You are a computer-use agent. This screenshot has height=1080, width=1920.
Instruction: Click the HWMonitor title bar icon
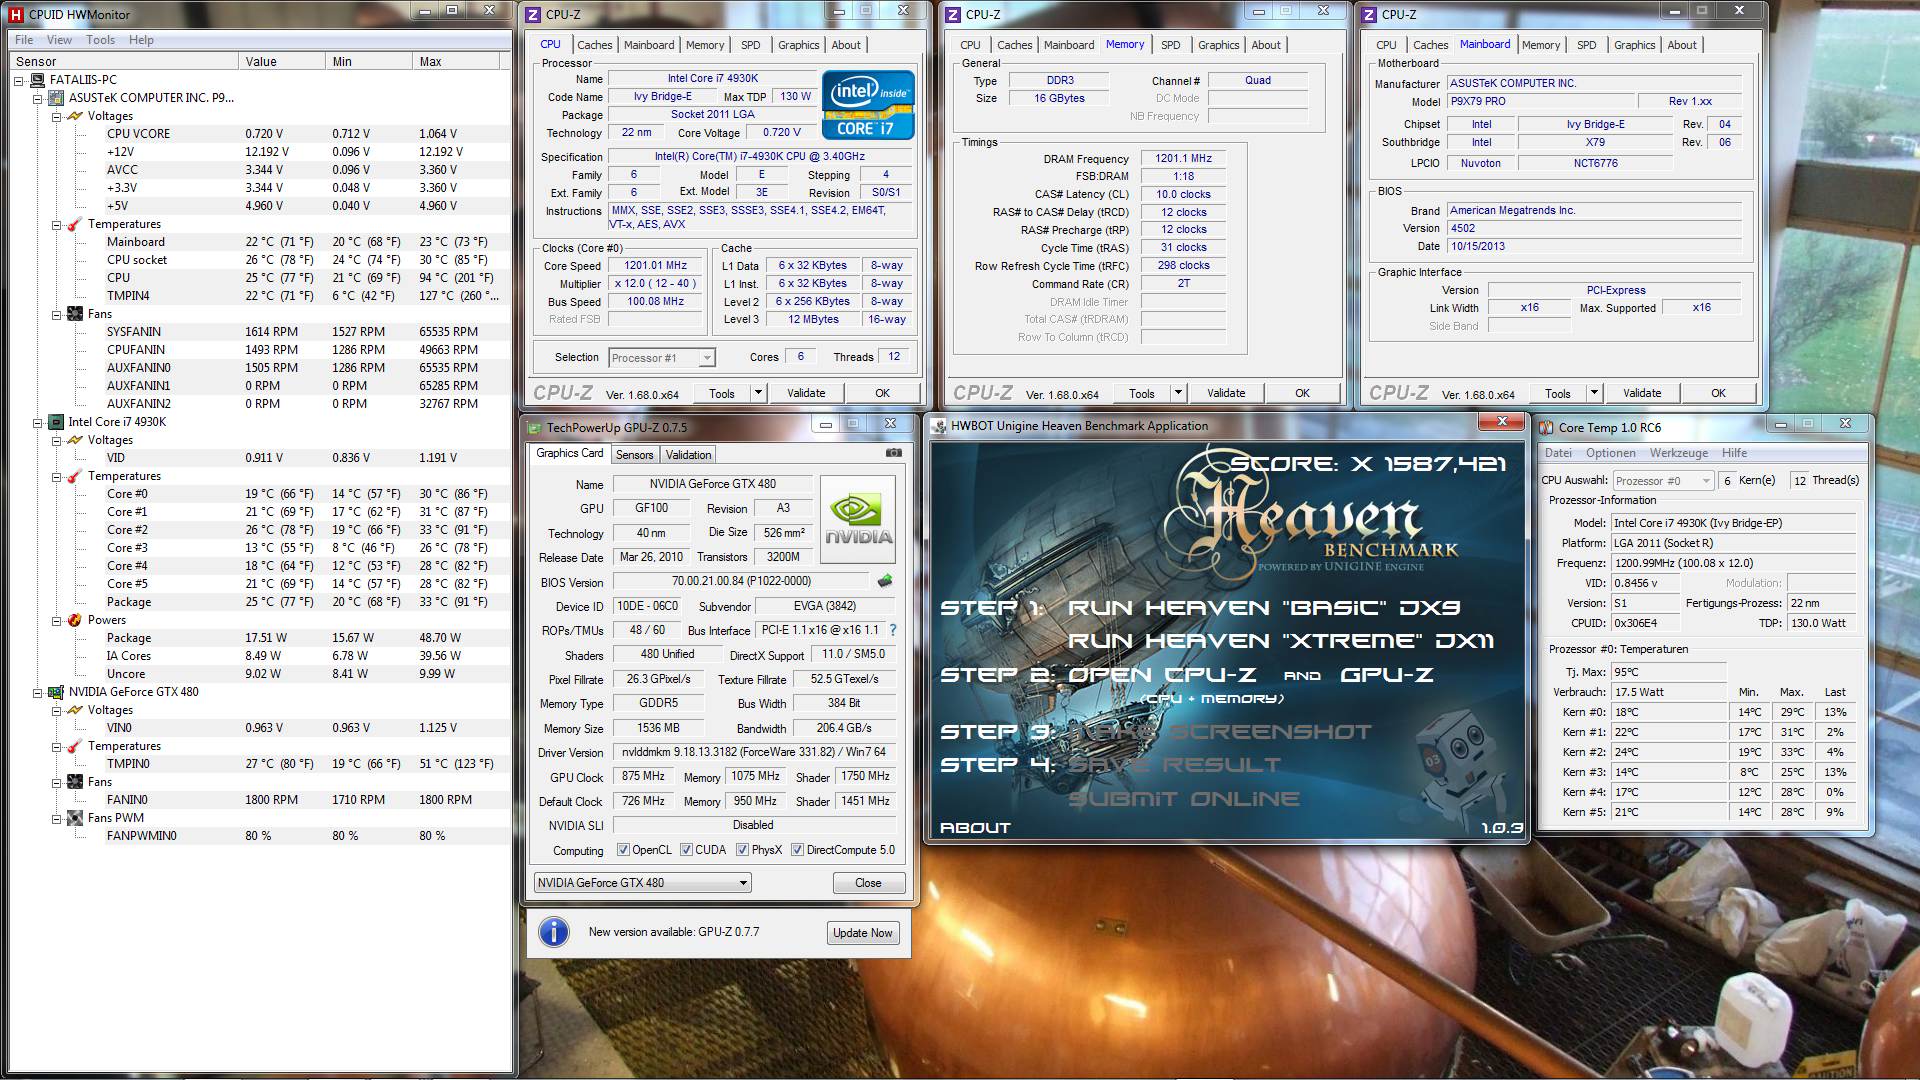[x=17, y=14]
